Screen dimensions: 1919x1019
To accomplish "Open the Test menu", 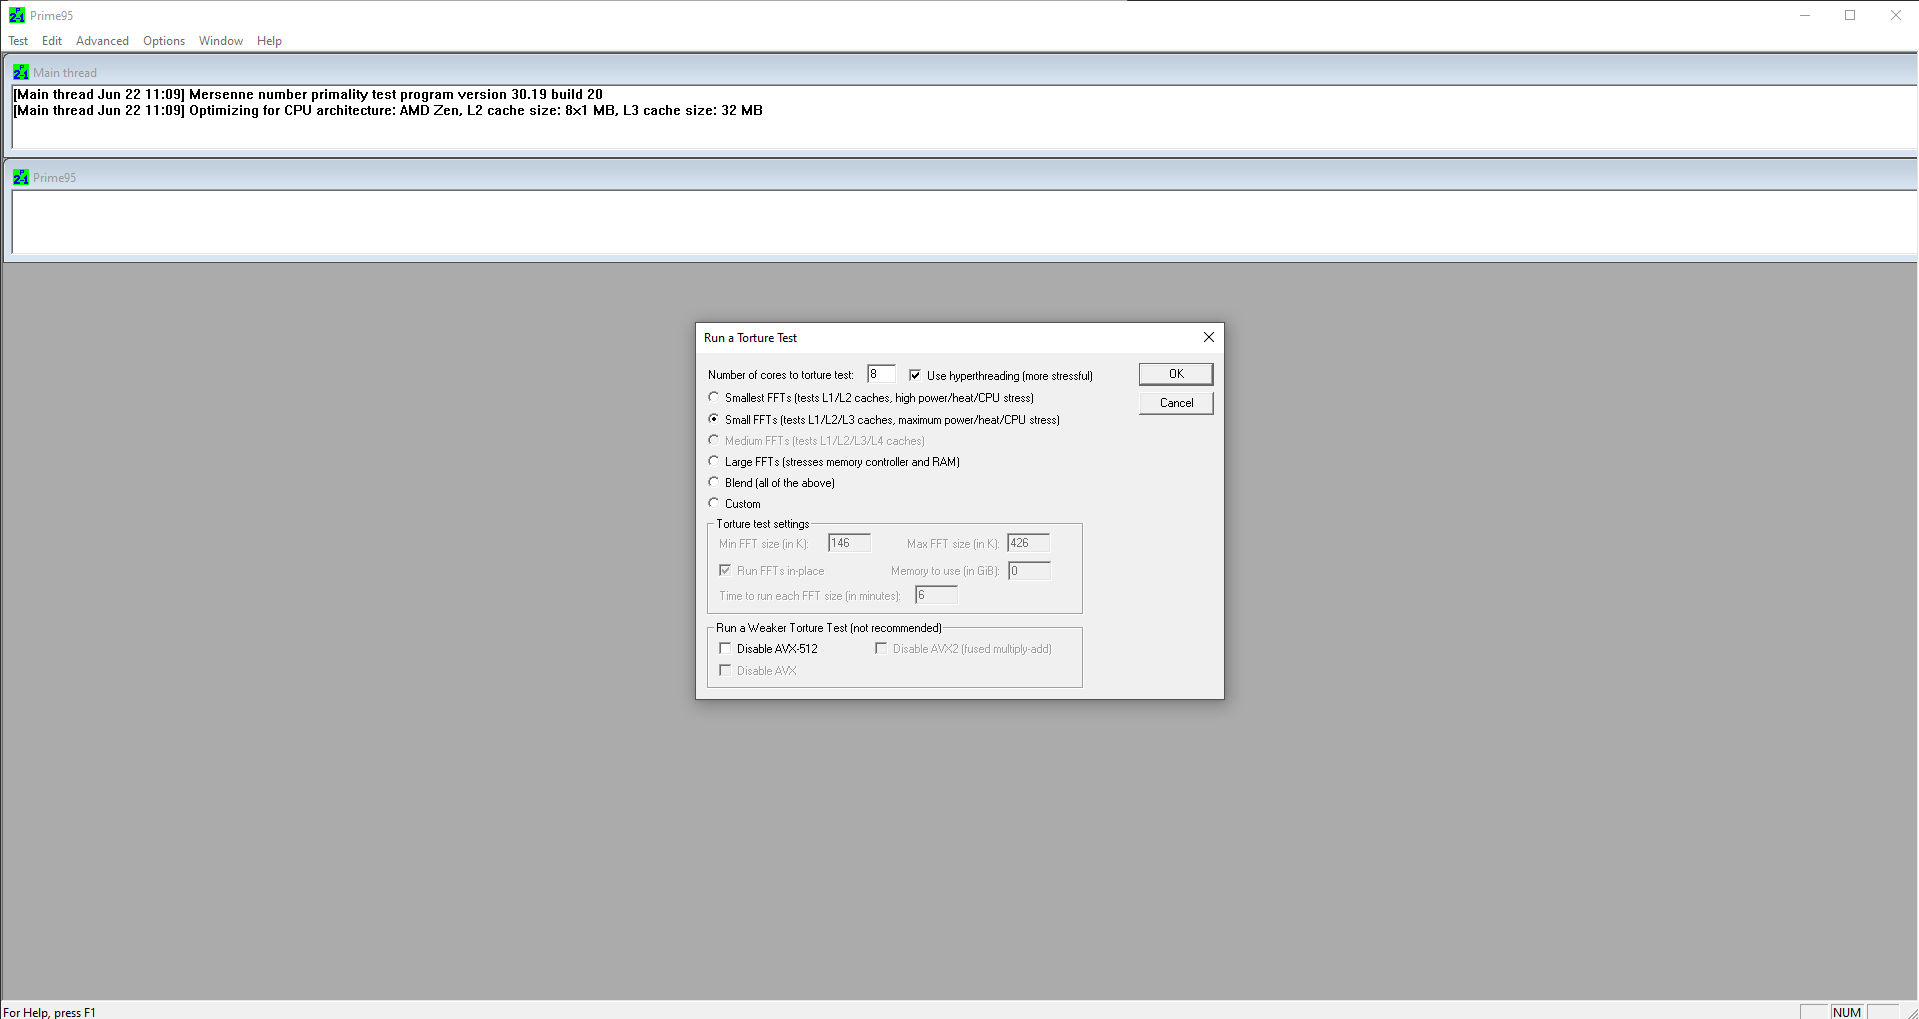I will 18,41.
